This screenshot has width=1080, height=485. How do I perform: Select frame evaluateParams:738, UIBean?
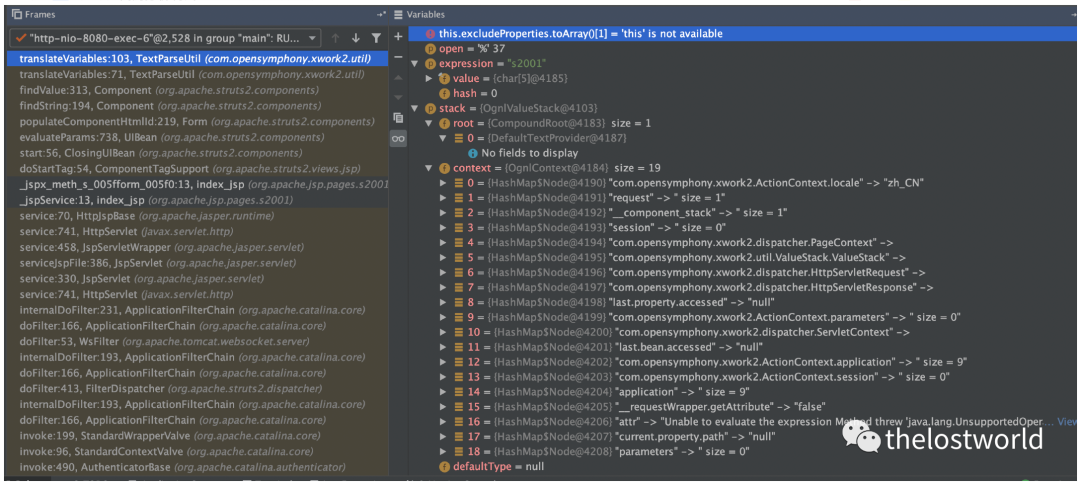click(198, 137)
